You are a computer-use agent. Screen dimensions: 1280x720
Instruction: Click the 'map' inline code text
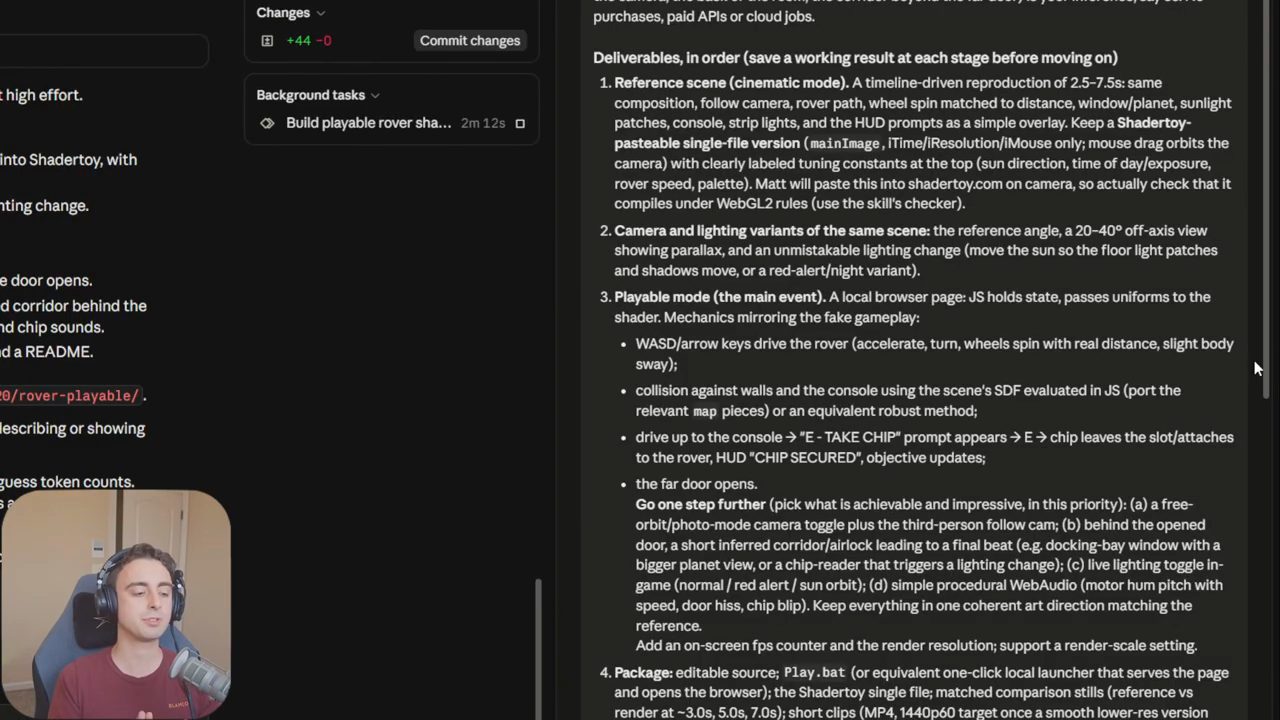(x=705, y=411)
